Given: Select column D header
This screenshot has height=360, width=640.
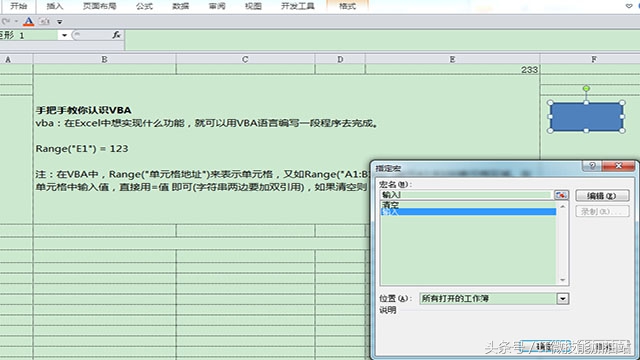Looking at the screenshot, I should tap(340, 59).
